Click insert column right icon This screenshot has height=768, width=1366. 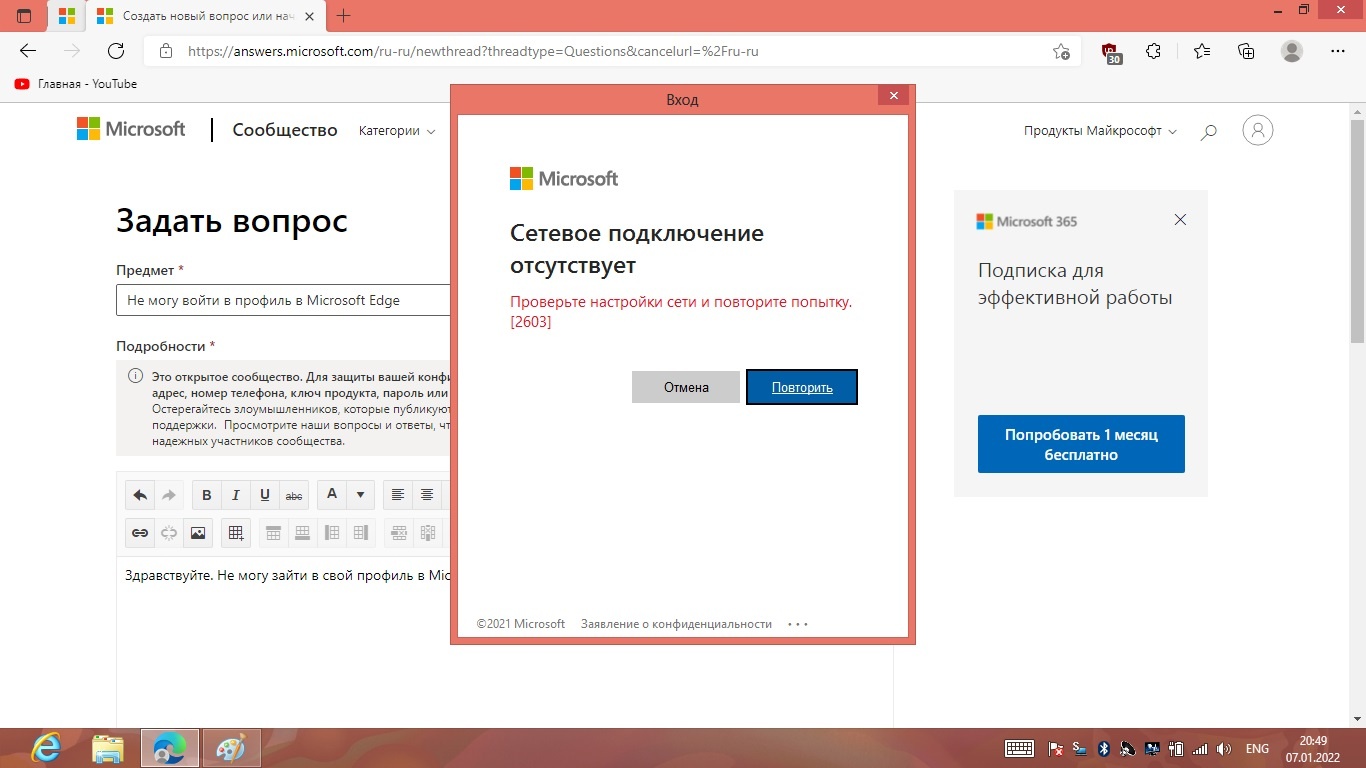pos(361,533)
